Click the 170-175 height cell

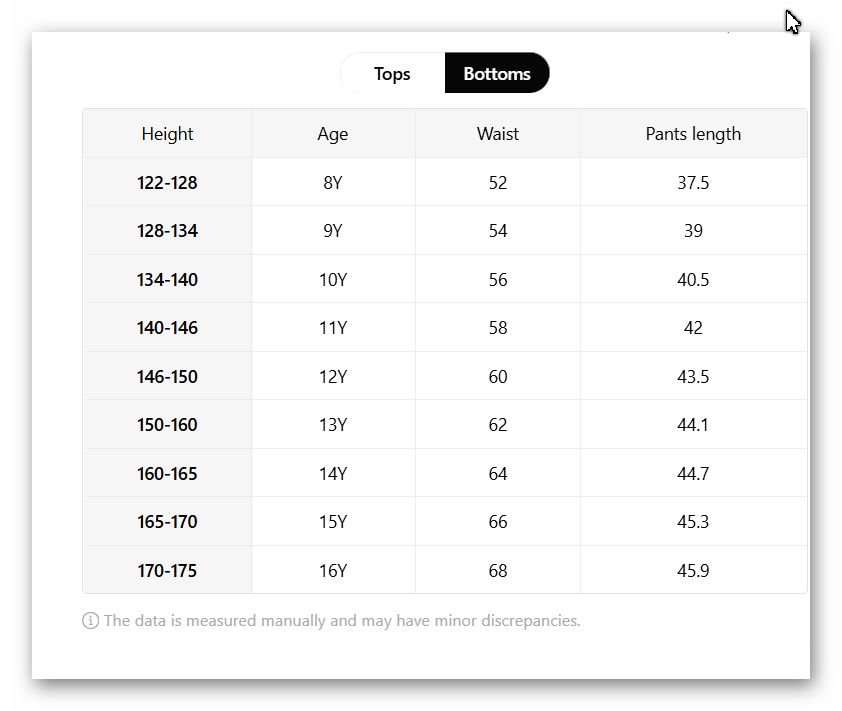click(167, 571)
